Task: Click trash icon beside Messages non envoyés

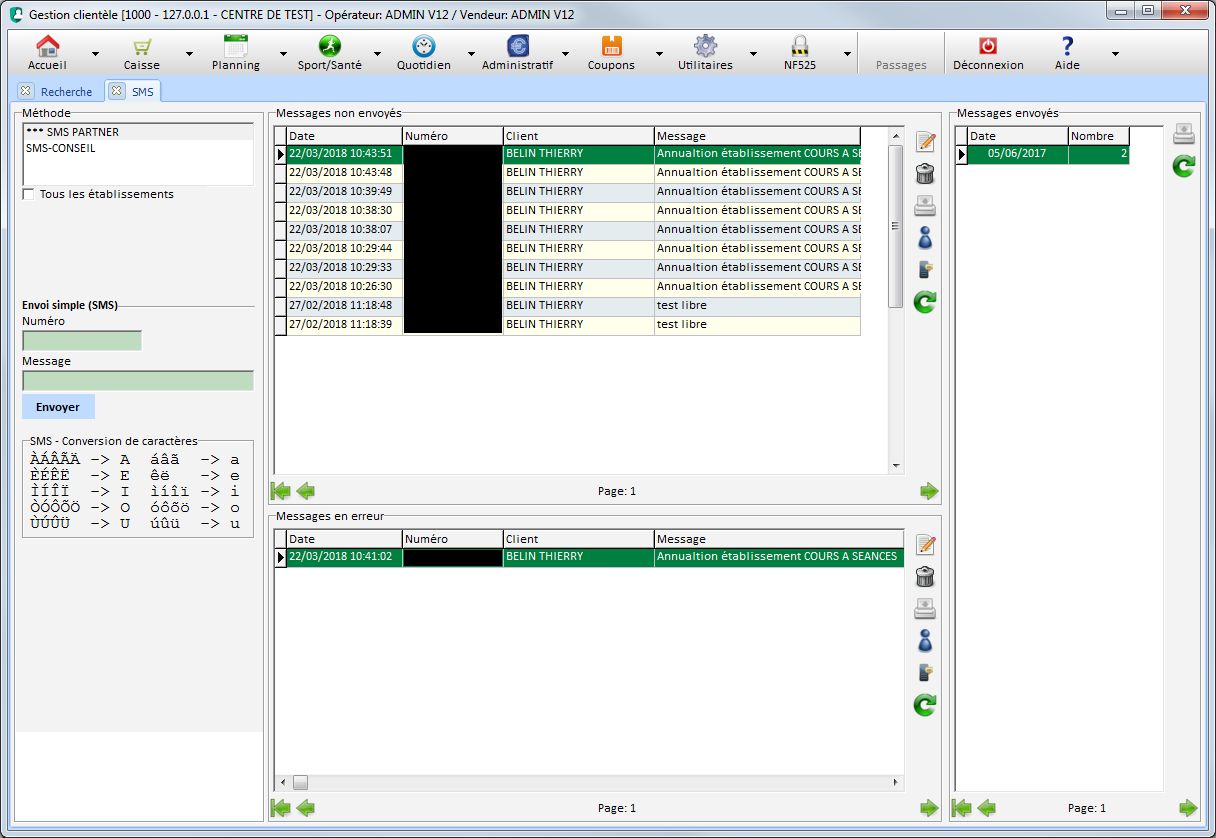Action: pyautogui.click(x=925, y=174)
